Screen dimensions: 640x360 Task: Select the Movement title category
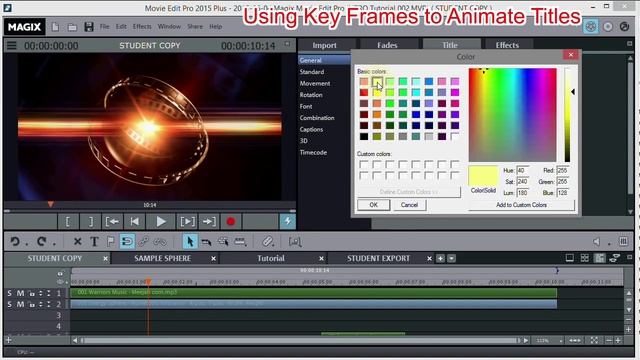point(315,83)
